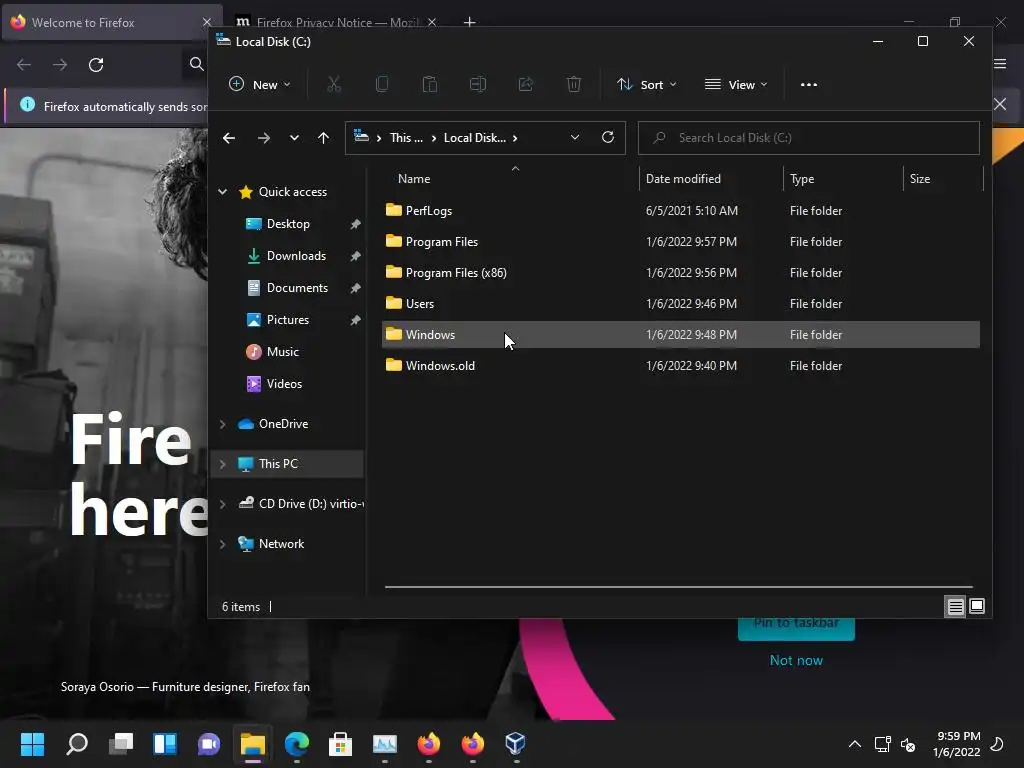Open taskbar Search
The height and width of the screenshot is (768, 1024).
tap(77, 744)
